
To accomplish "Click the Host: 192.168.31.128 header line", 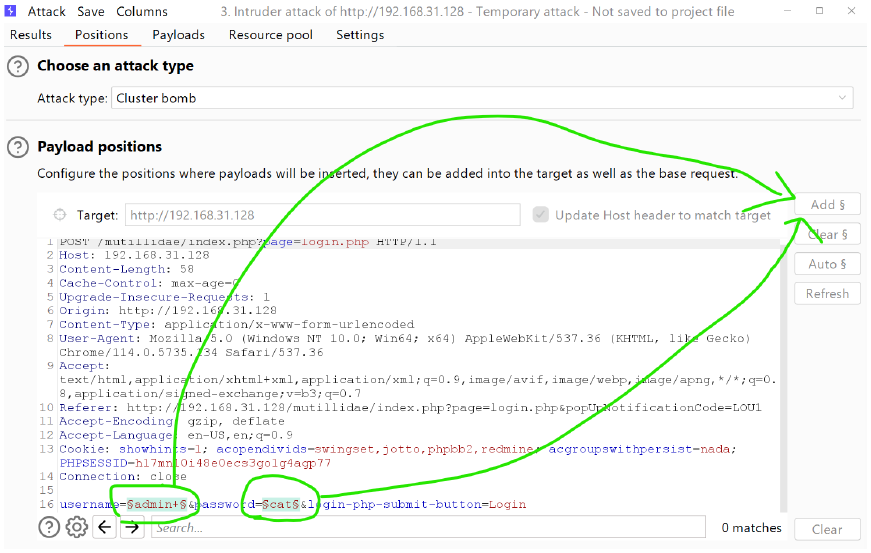I will point(134,255).
